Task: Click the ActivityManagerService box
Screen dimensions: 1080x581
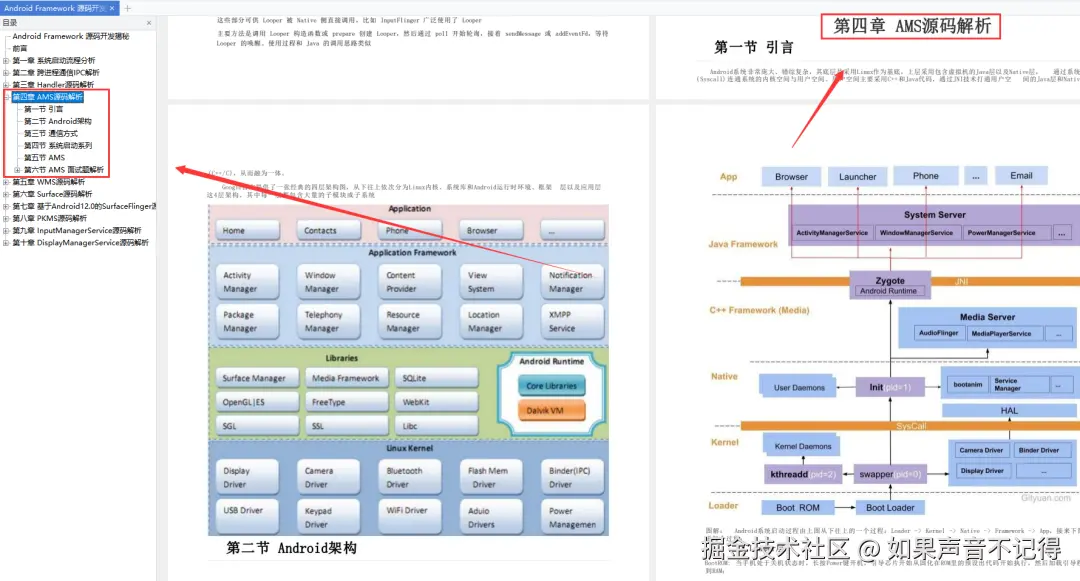Action: pos(832,233)
